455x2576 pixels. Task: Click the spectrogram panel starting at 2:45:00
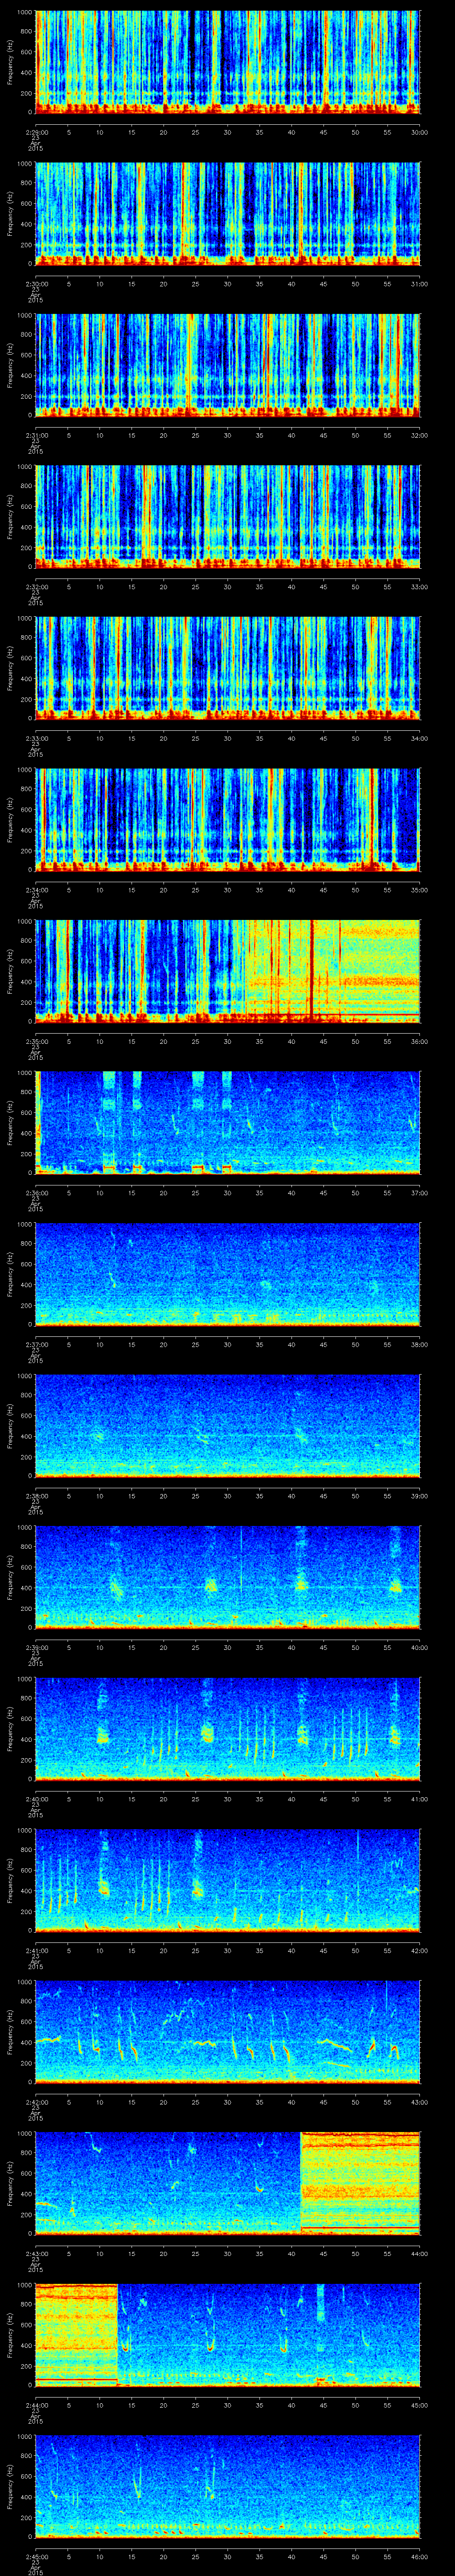click(228, 2486)
